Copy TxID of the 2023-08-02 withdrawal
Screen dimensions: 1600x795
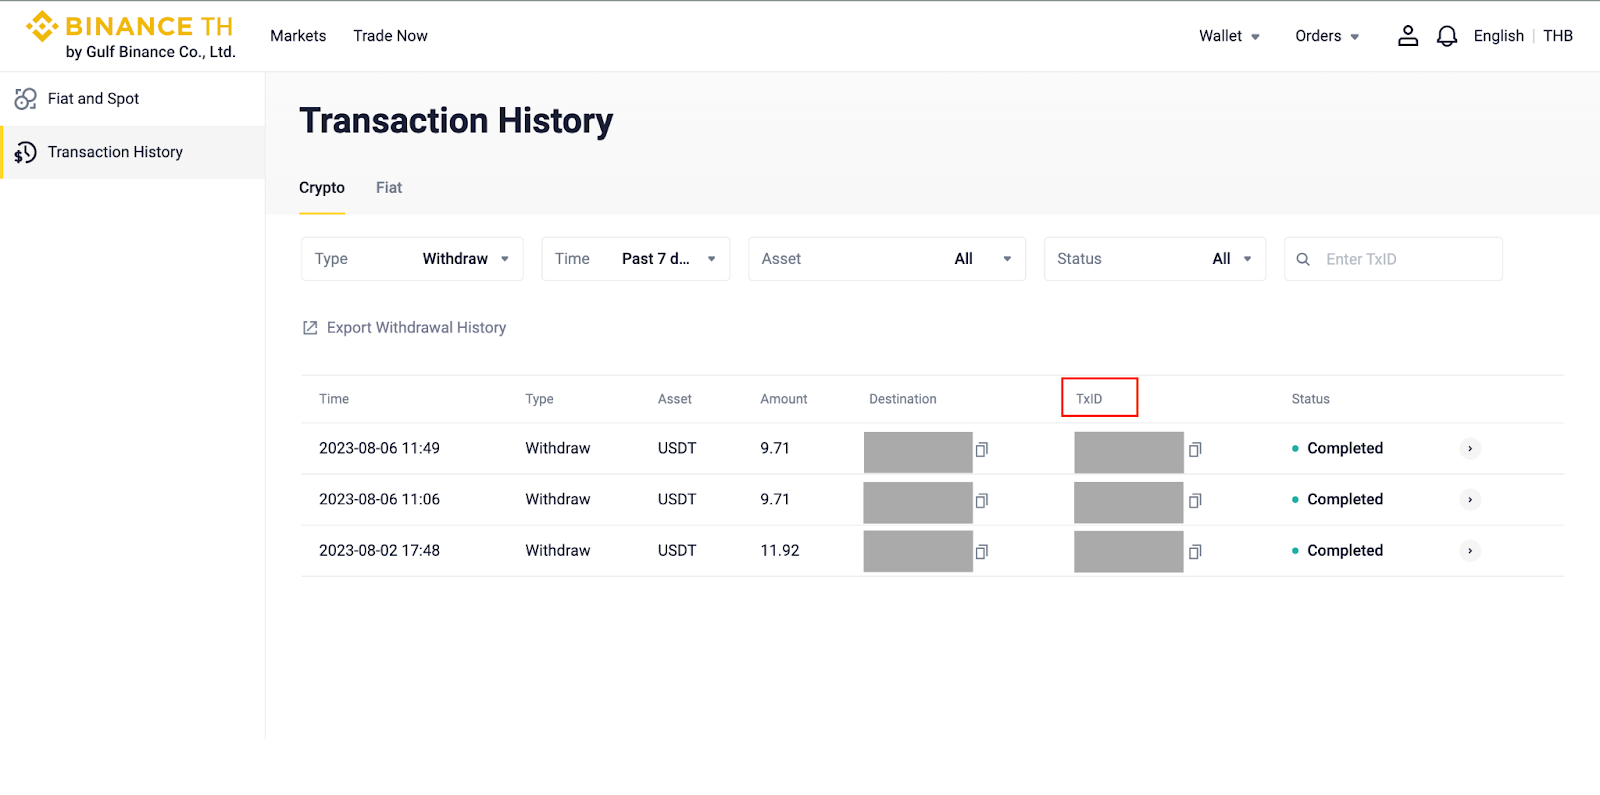point(1195,551)
